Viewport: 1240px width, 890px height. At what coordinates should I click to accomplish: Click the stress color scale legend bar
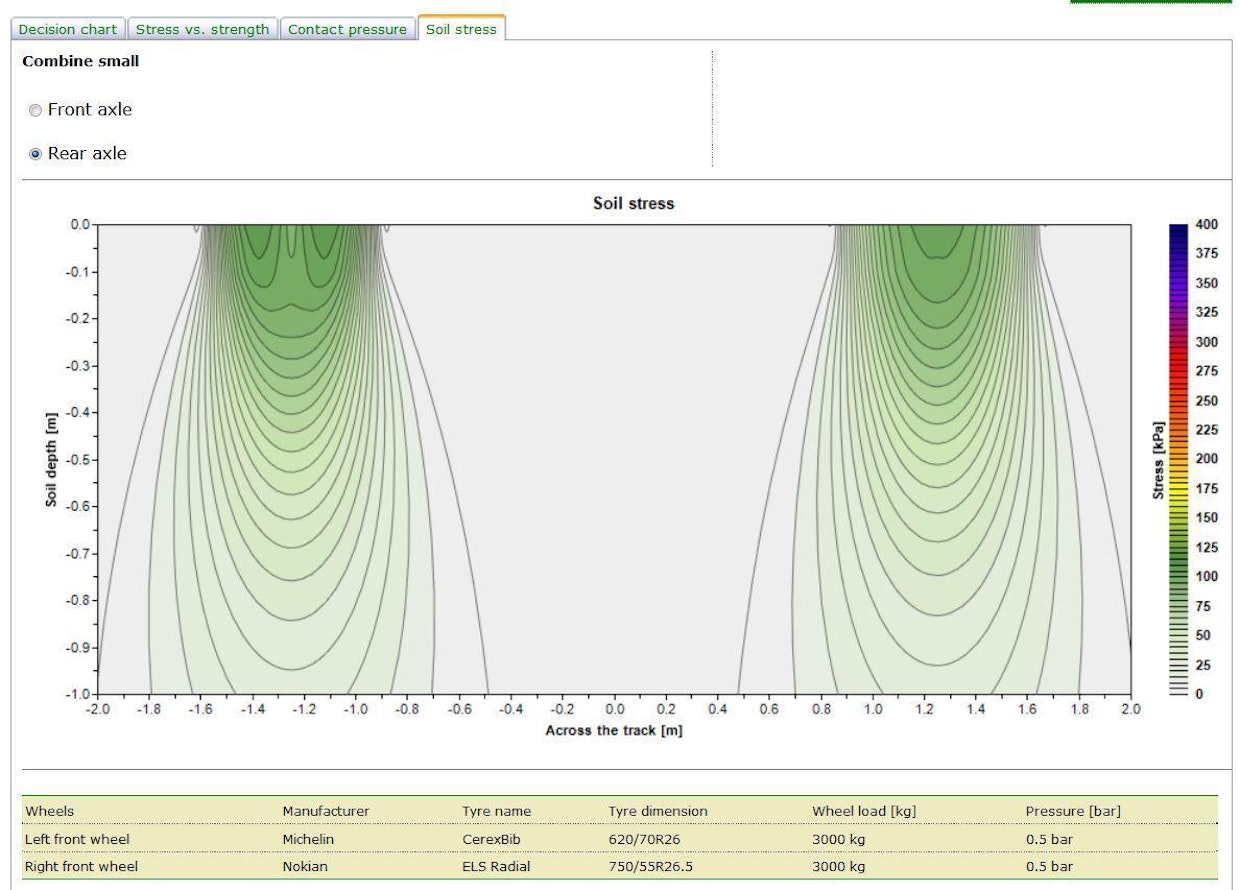click(1178, 458)
